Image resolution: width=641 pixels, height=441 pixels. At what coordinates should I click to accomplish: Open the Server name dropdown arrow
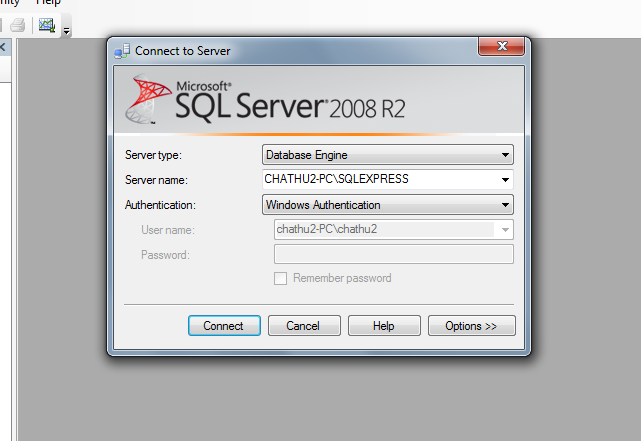[x=505, y=180]
